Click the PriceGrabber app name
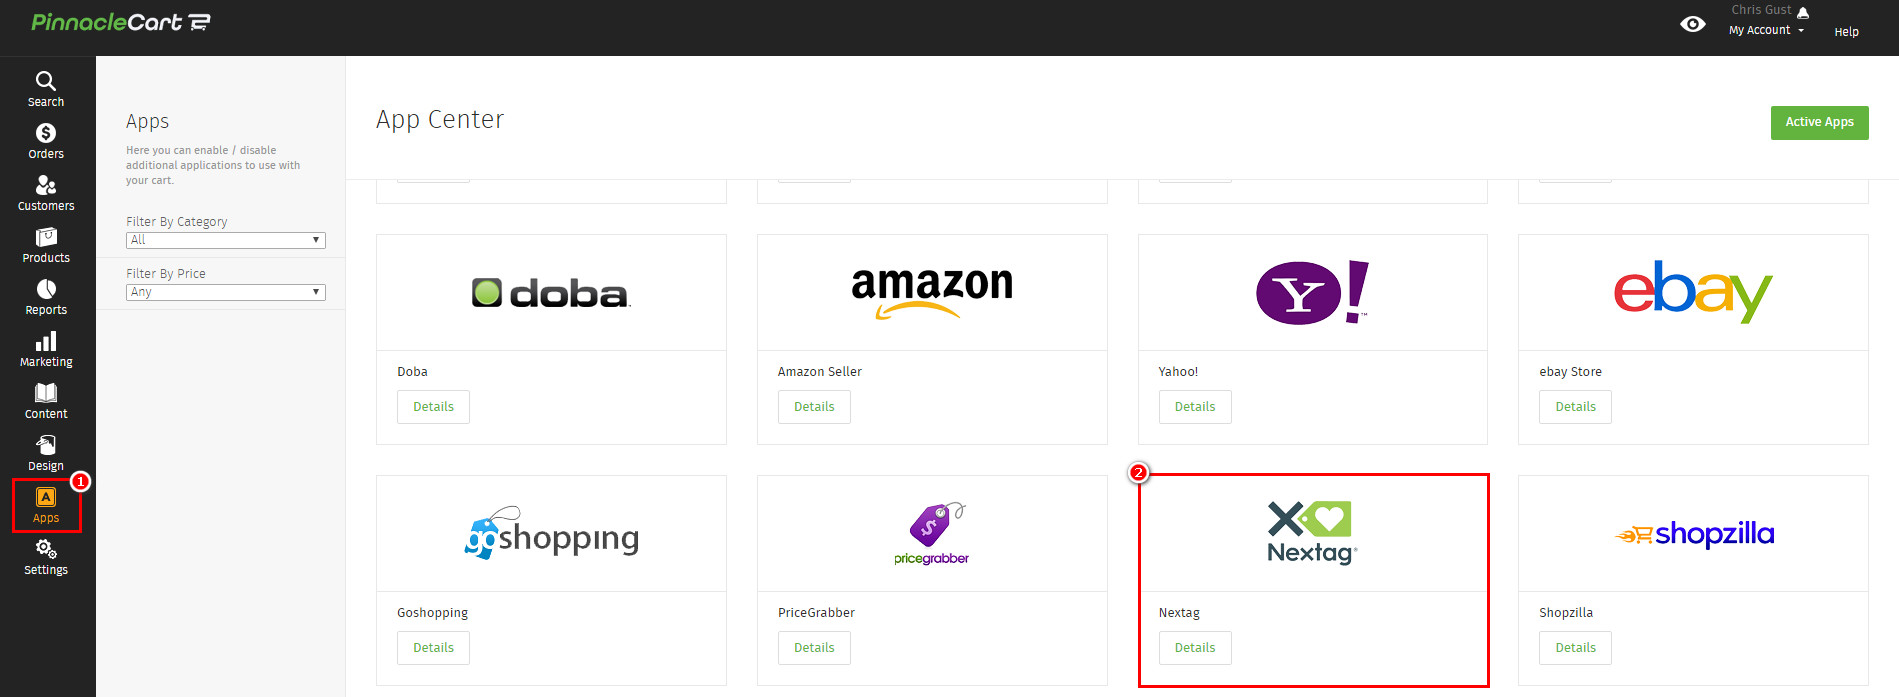 (816, 613)
